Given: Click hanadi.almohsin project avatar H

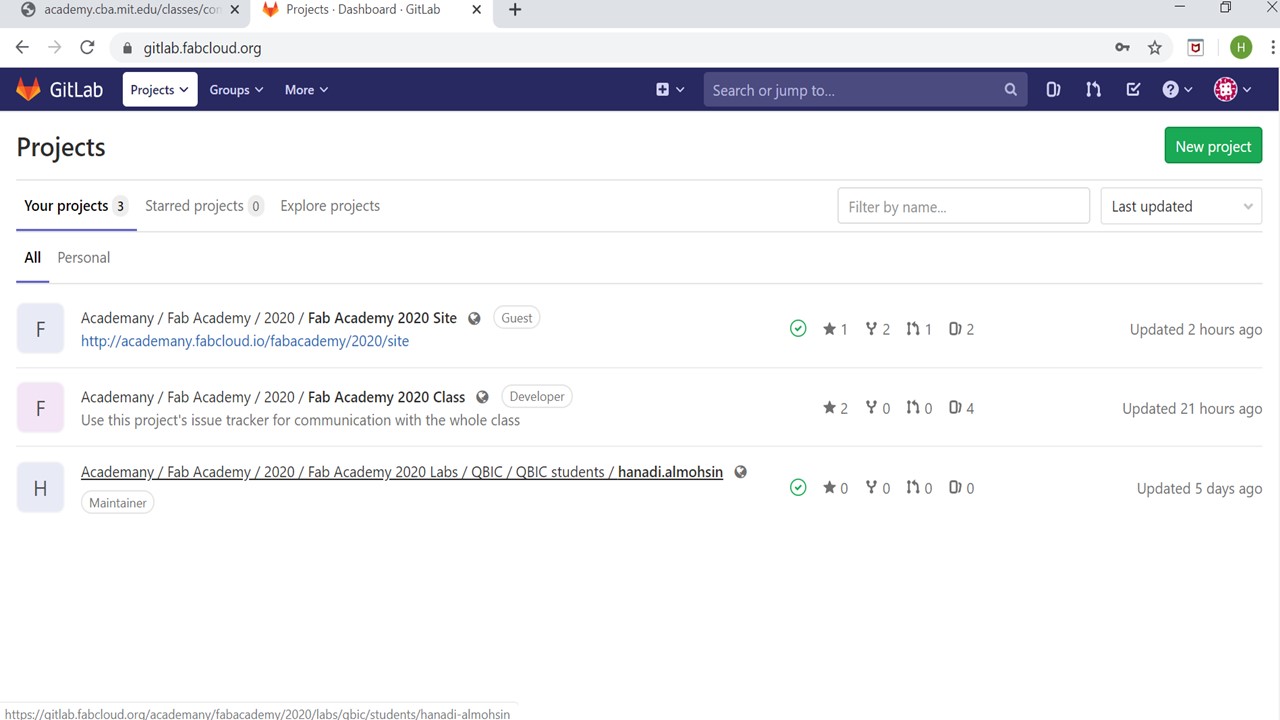Looking at the screenshot, I should coord(40,488).
